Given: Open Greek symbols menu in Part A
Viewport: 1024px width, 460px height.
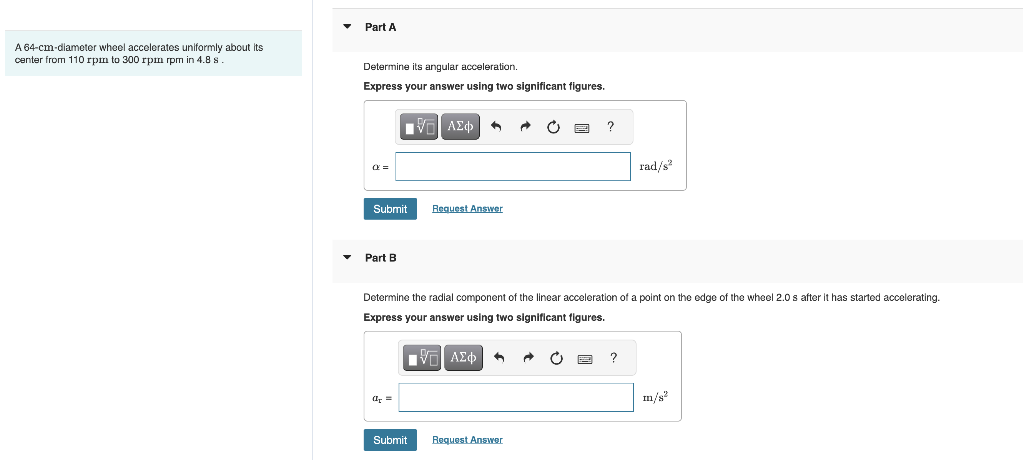Looking at the screenshot, I should point(460,126).
